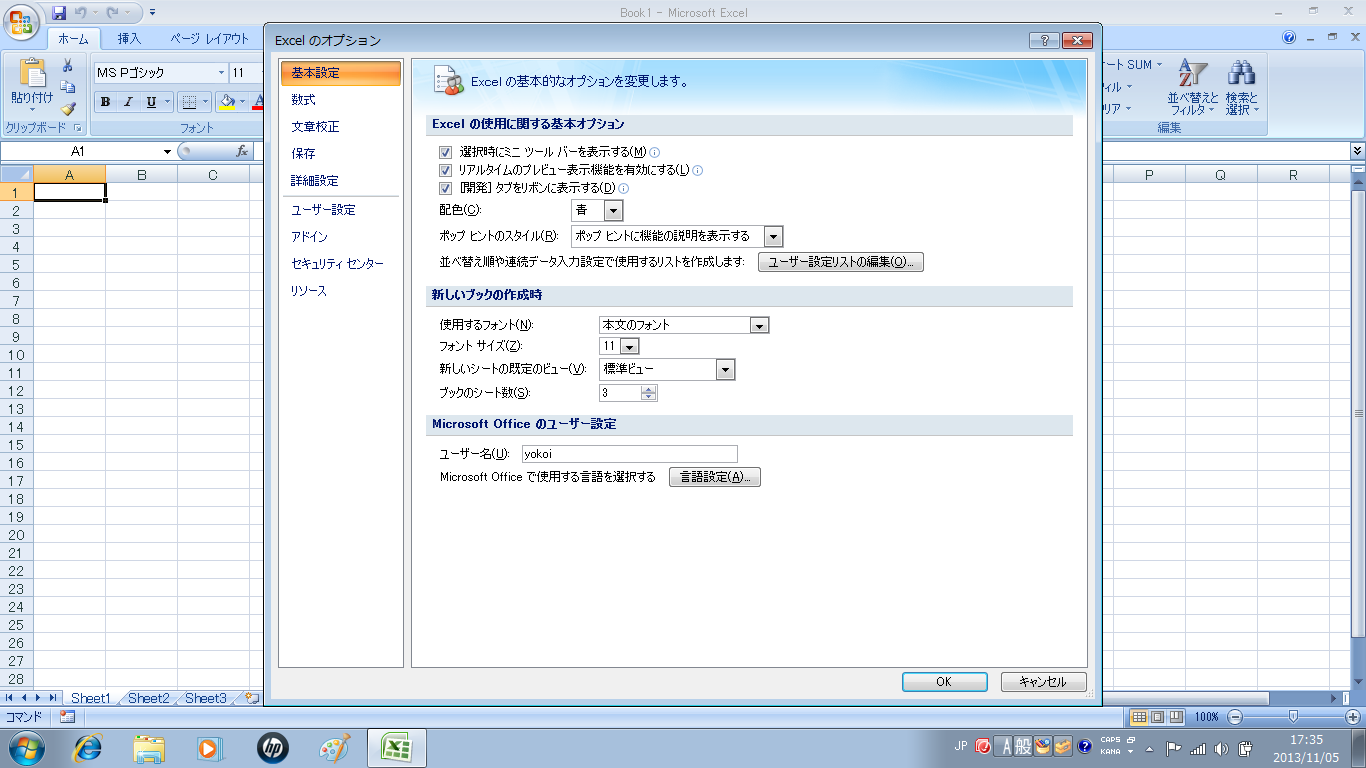Open セキュリティ センター in options sidebar
Image resolution: width=1366 pixels, height=768 pixels.
click(337, 264)
